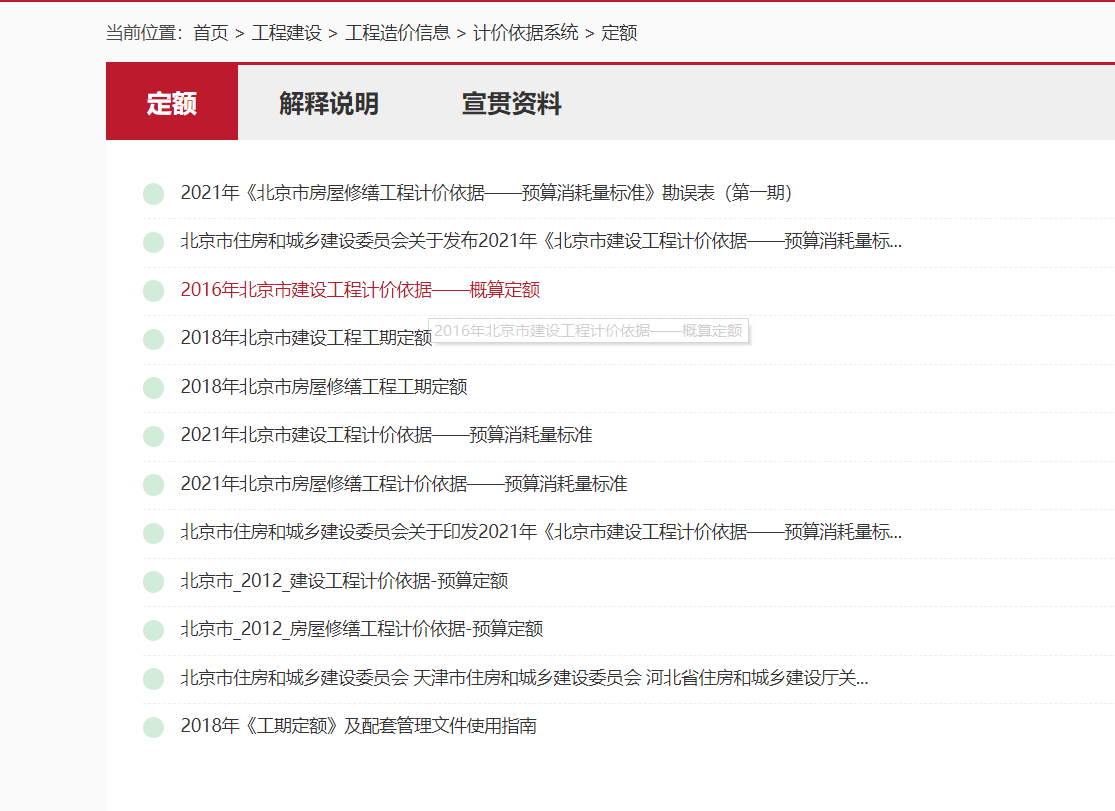The width and height of the screenshot is (1115, 811).
Task: Click green bullet beside 2018年使用指南 entry
Action: (x=154, y=727)
